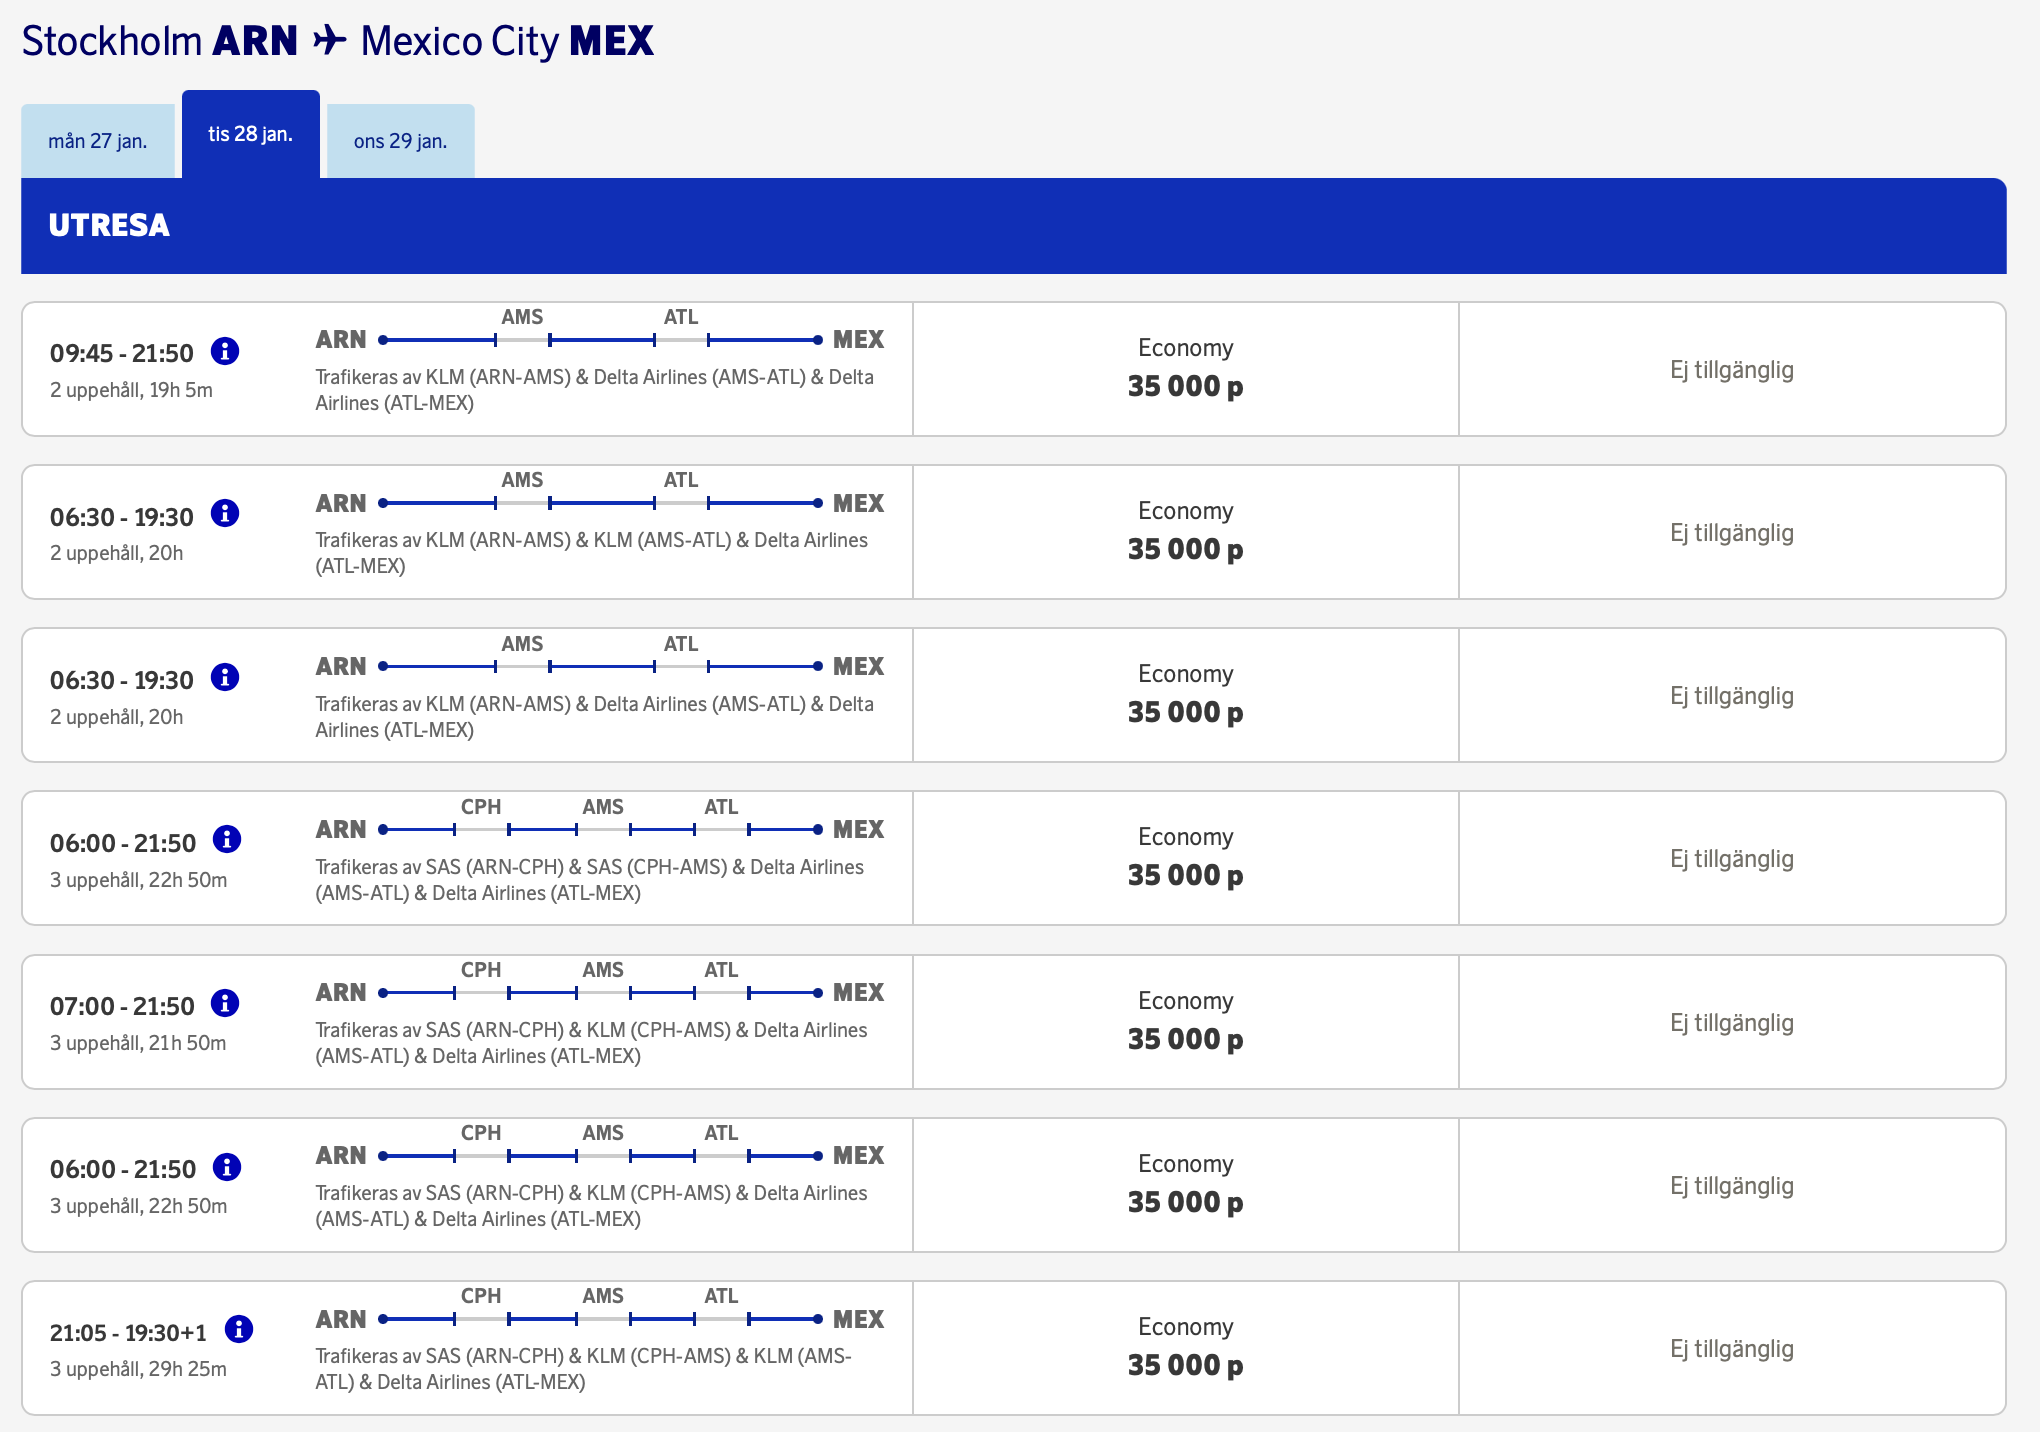
Task: Click the airplane icon in route heading
Action: click(x=329, y=41)
